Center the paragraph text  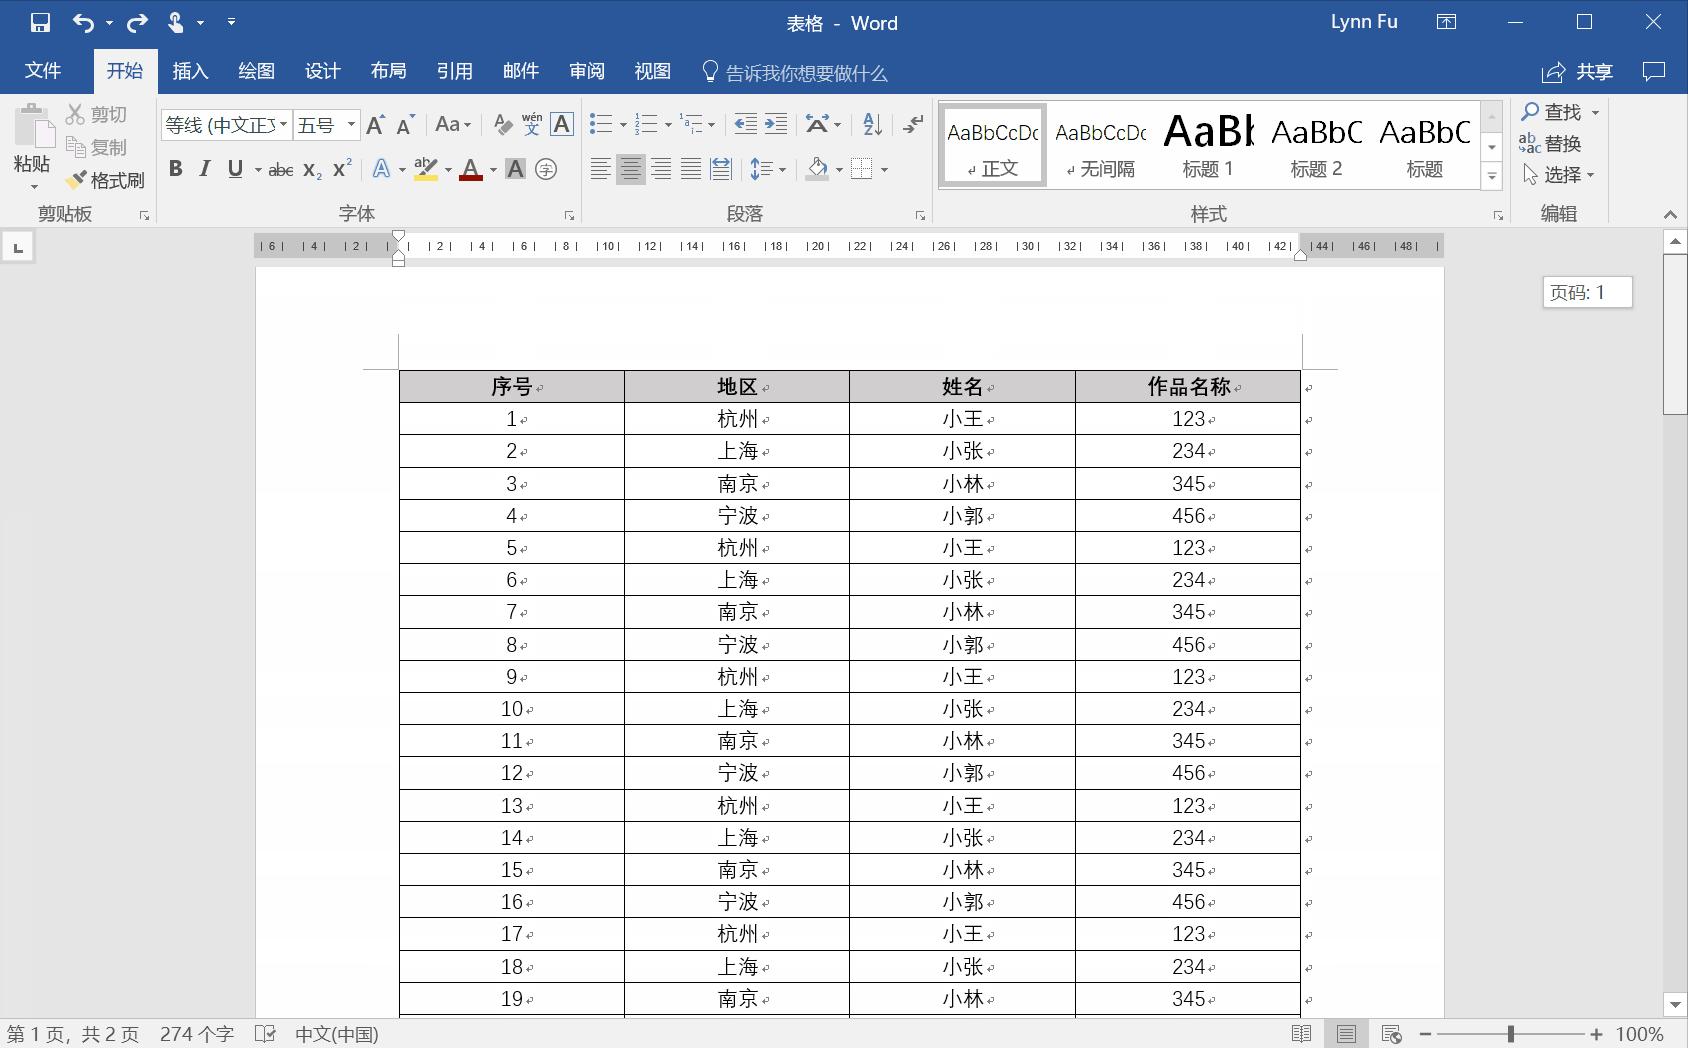click(630, 169)
